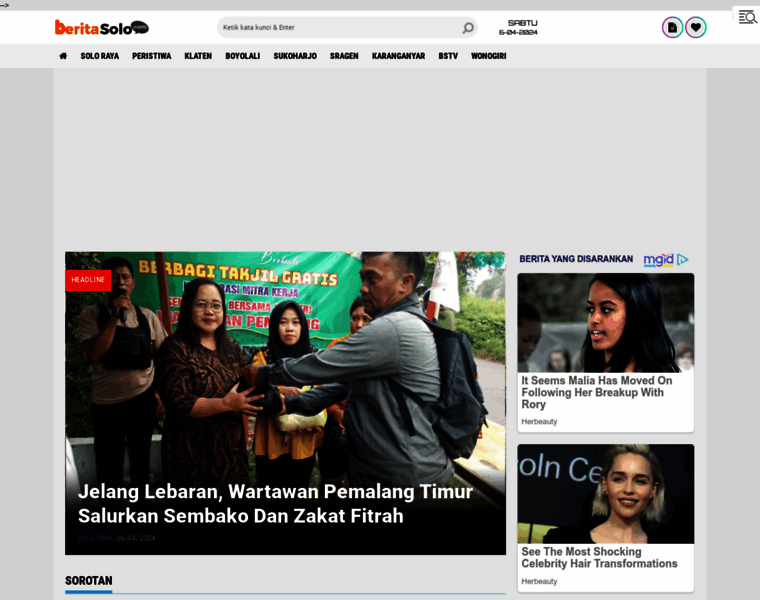The height and width of the screenshot is (600, 760).
Task: Open the search-menu icon at top right
Action: coord(747,17)
